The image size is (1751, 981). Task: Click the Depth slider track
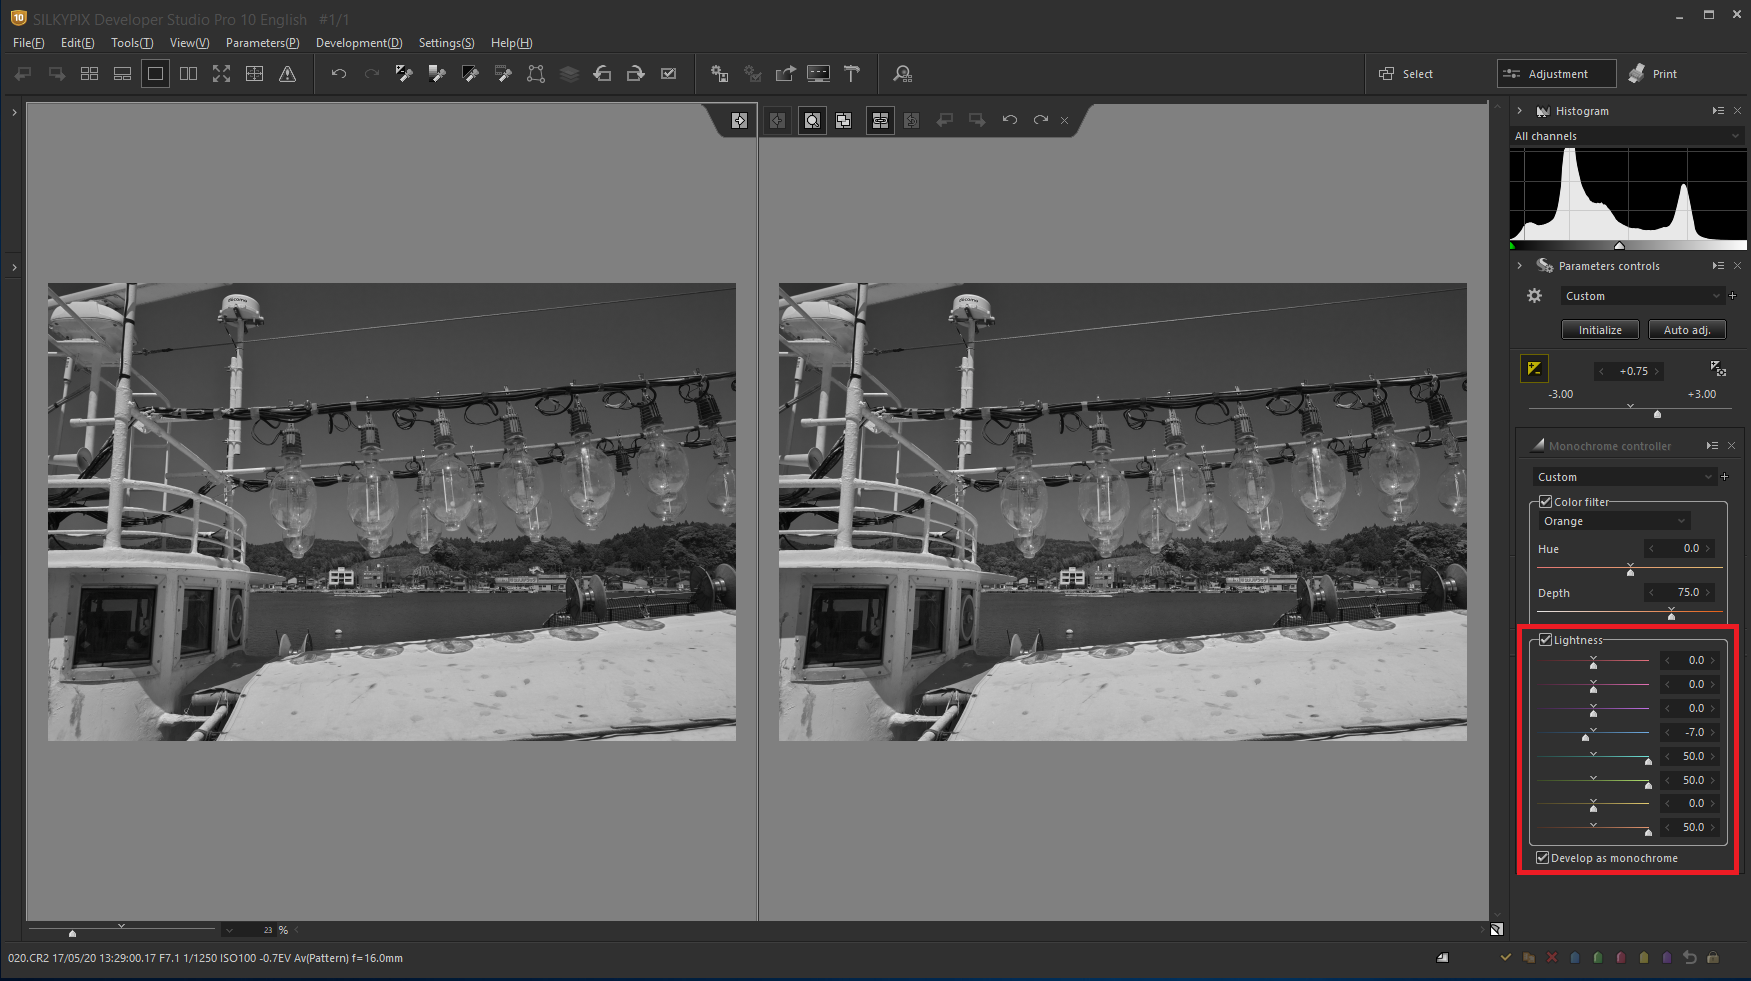1630,611
